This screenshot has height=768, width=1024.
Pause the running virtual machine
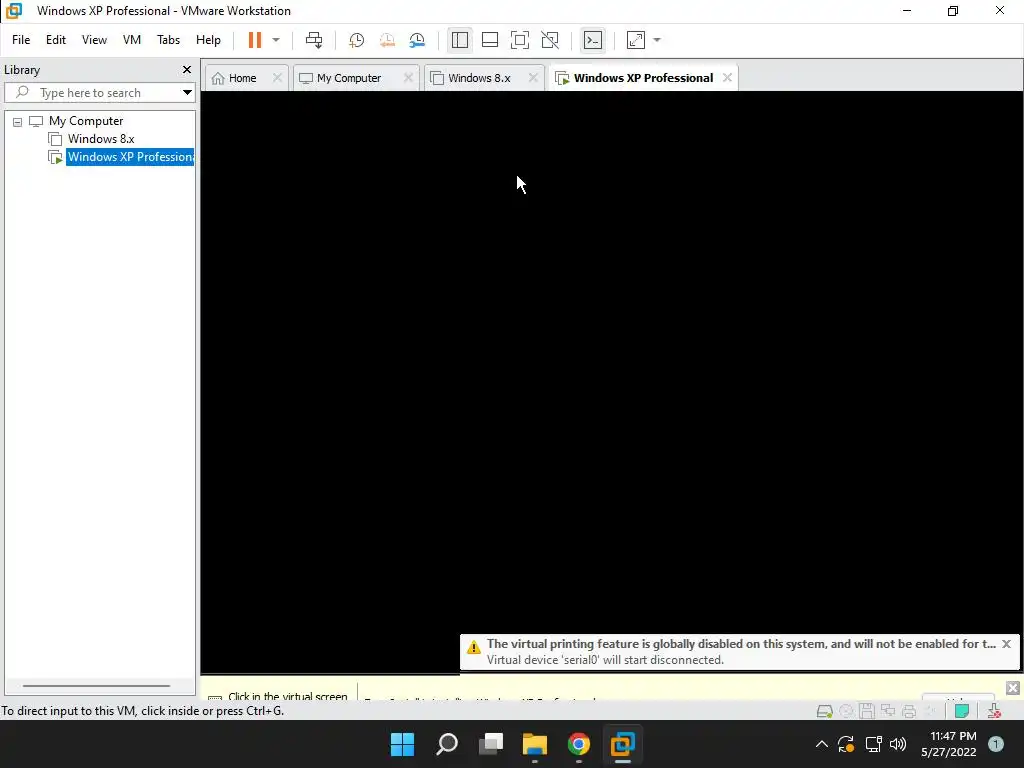[255, 40]
